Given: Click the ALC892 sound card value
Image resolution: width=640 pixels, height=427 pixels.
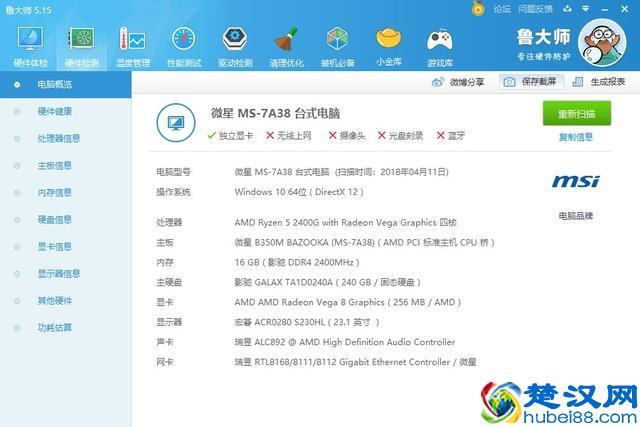Looking at the screenshot, I should pos(344,342).
